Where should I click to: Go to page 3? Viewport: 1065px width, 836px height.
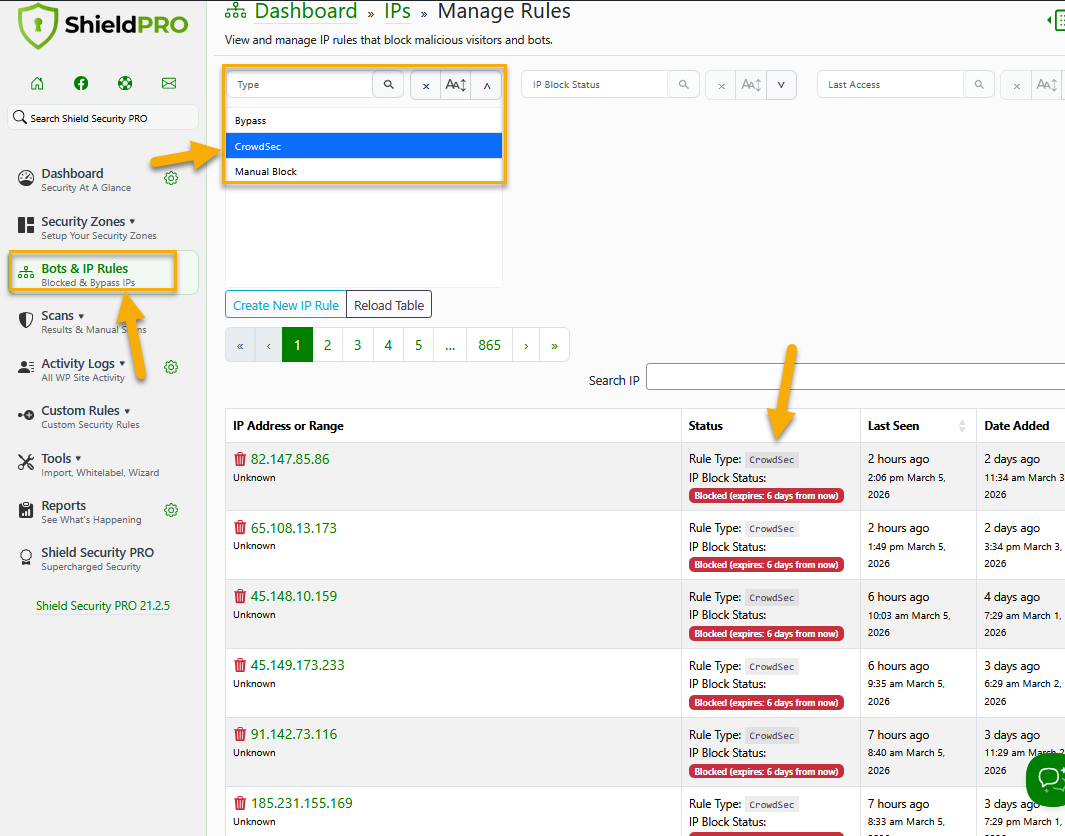coord(358,345)
